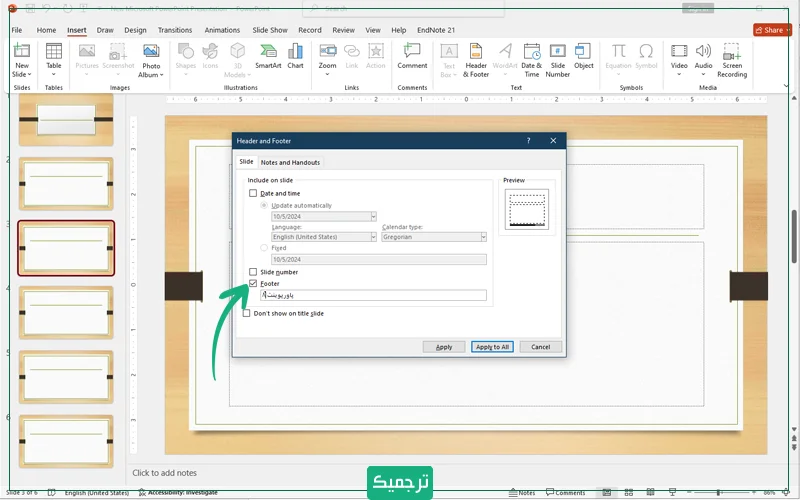Open the Table insert icon

(54, 51)
